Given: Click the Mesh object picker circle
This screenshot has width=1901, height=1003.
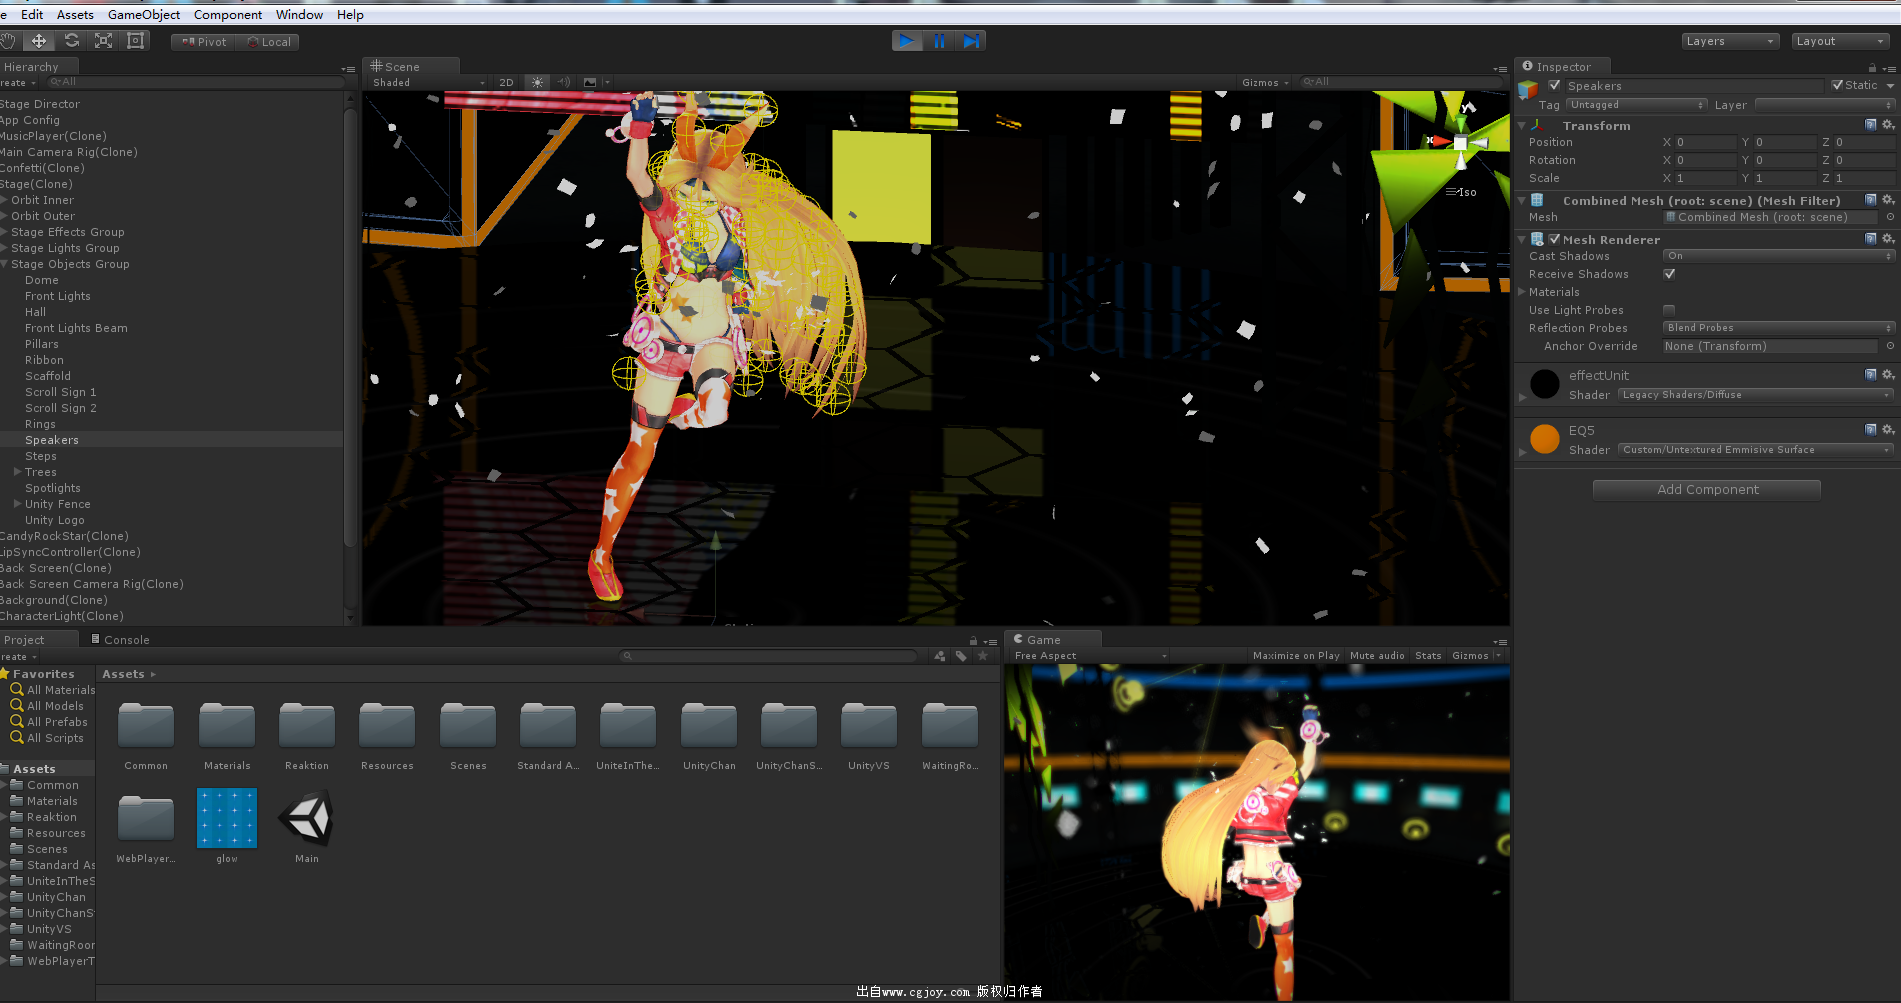Looking at the screenshot, I should tap(1890, 217).
